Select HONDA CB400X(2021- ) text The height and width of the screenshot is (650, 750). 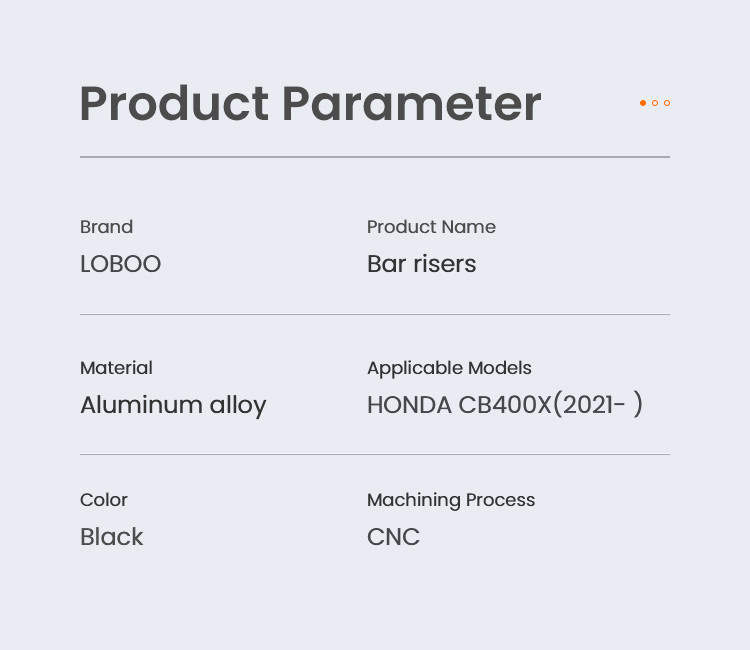(x=504, y=405)
